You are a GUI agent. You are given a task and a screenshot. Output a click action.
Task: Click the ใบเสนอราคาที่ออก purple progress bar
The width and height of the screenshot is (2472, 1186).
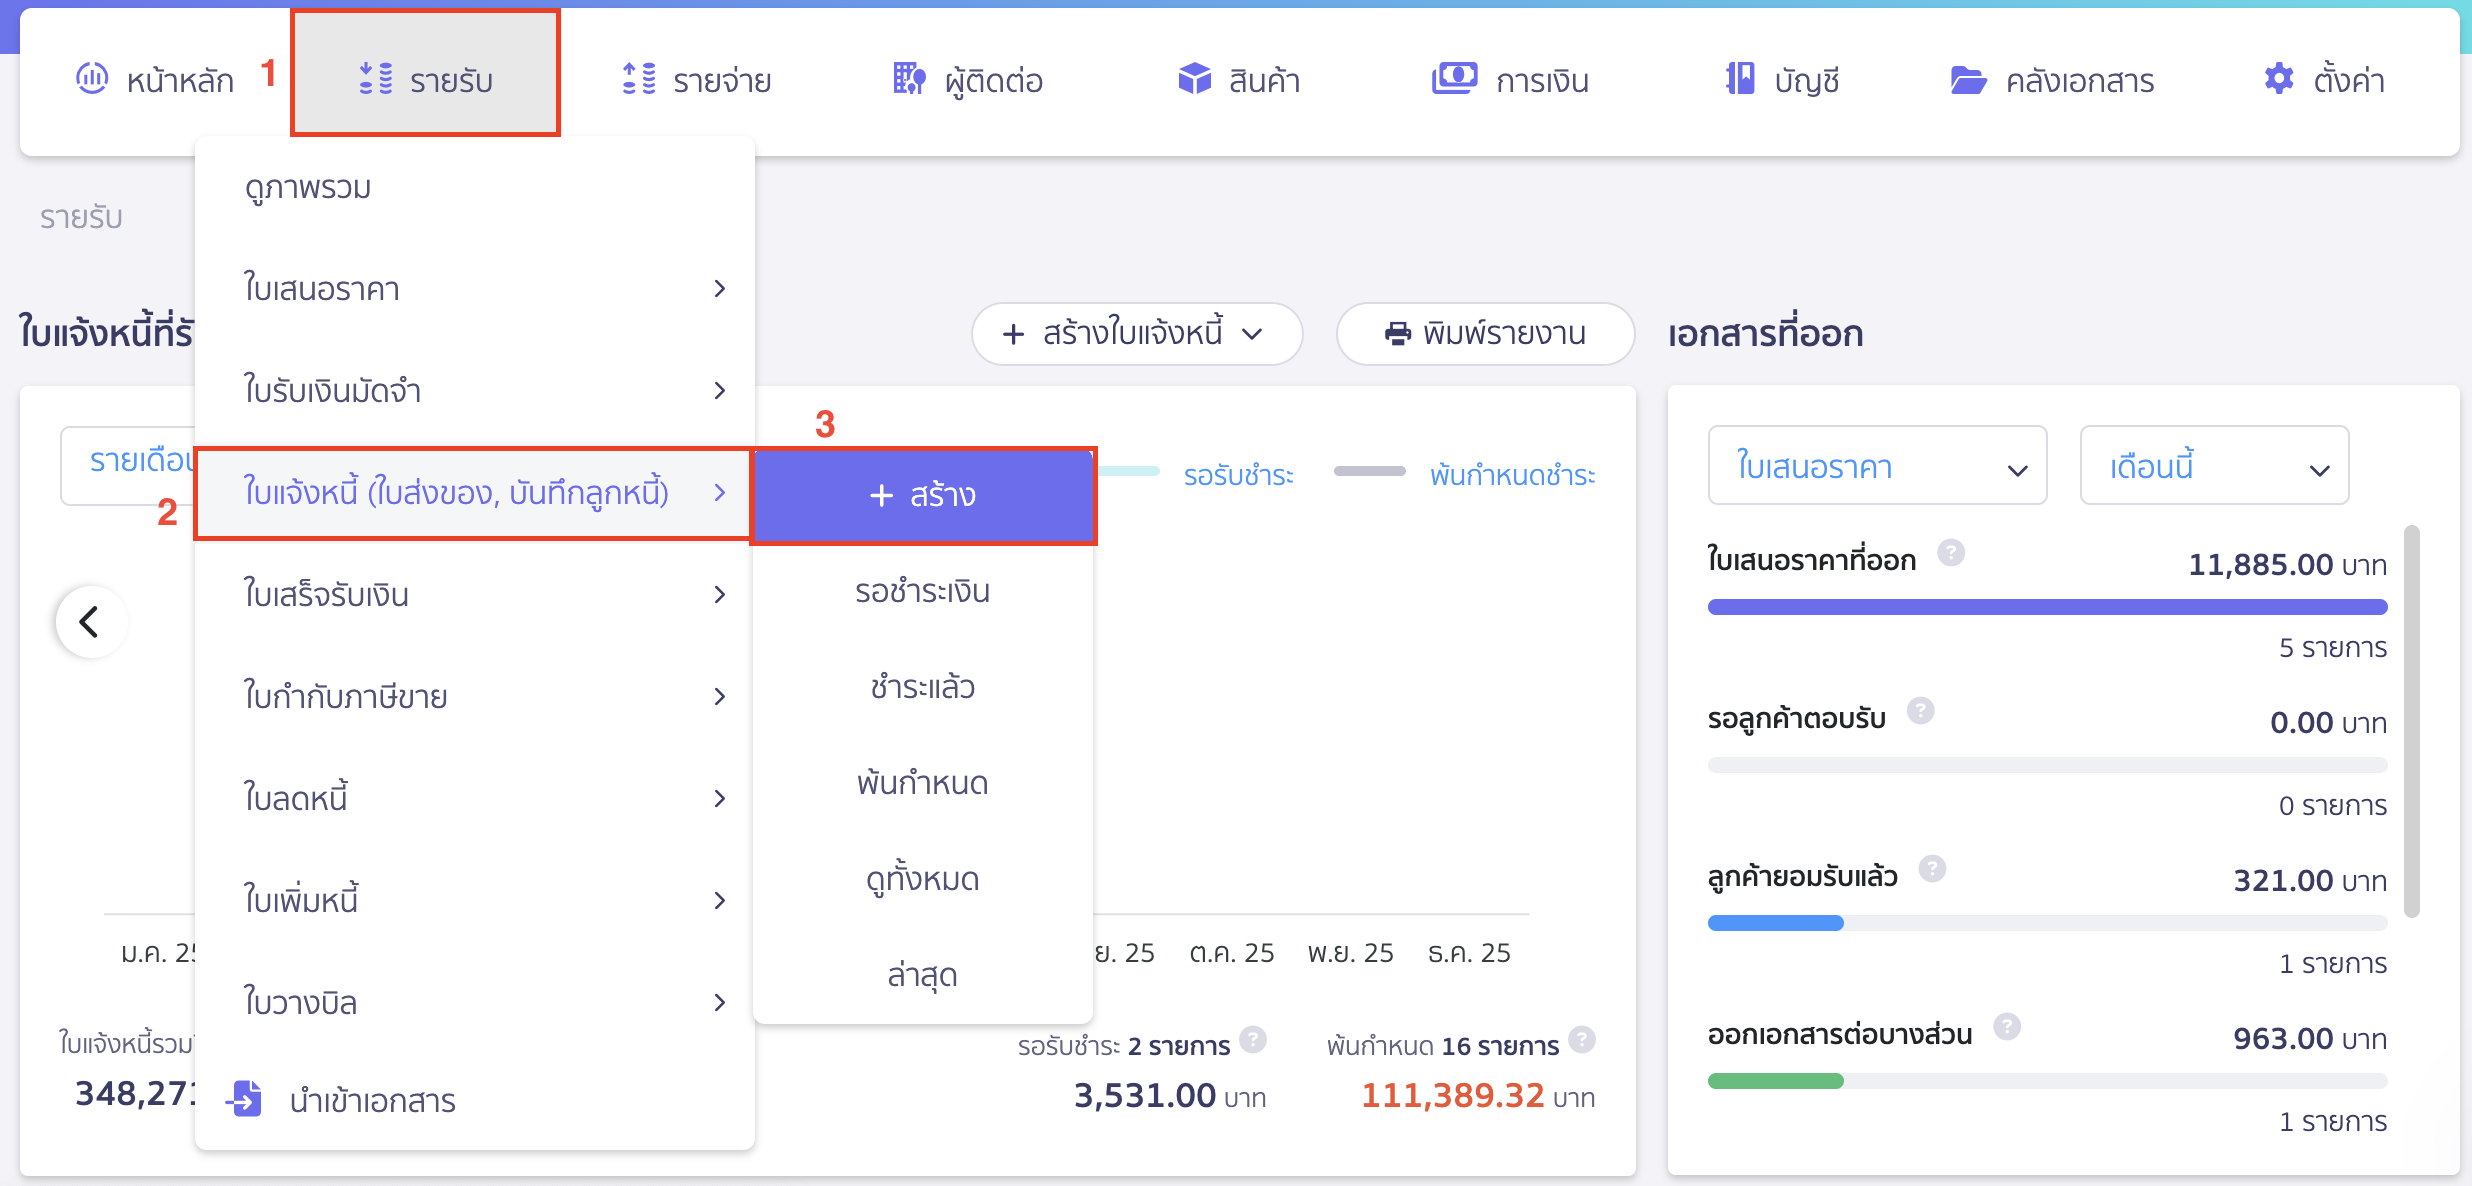(x=2047, y=607)
